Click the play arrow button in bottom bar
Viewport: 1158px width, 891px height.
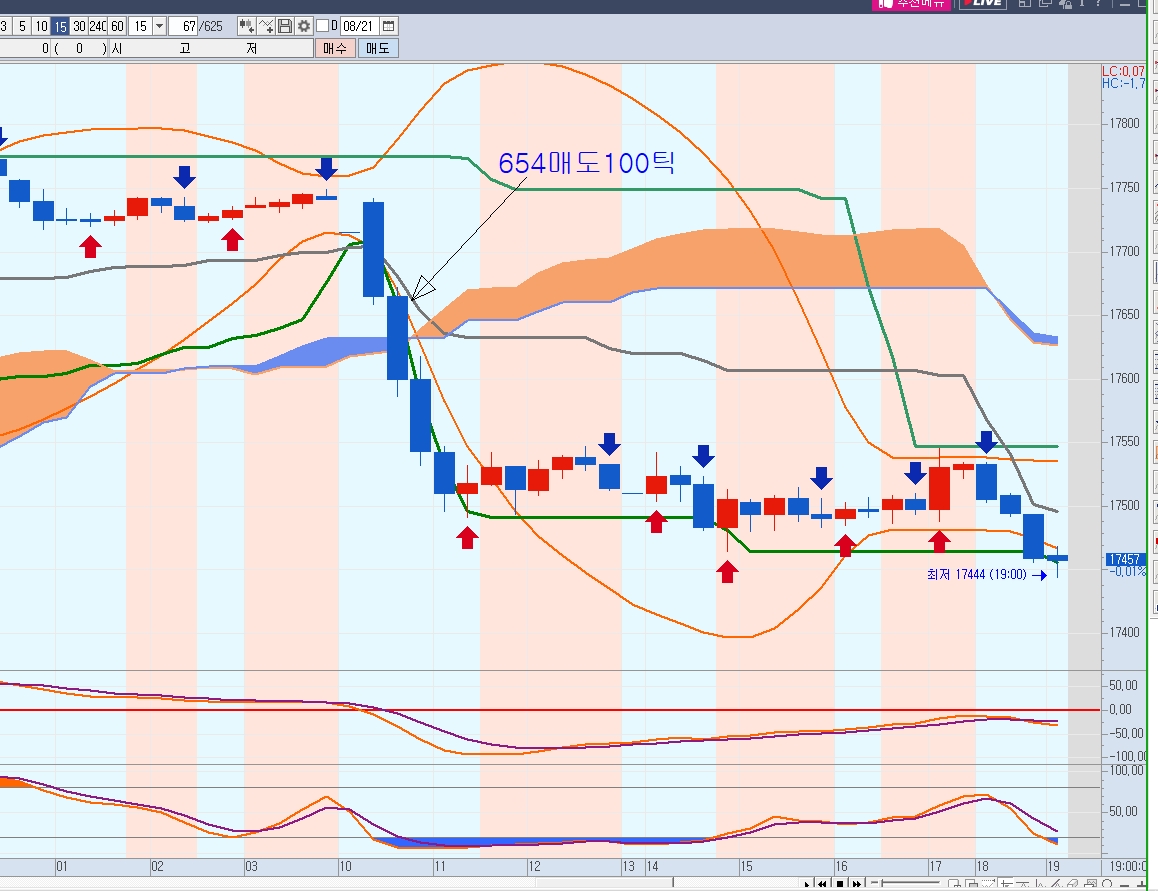click(x=806, y=884)
